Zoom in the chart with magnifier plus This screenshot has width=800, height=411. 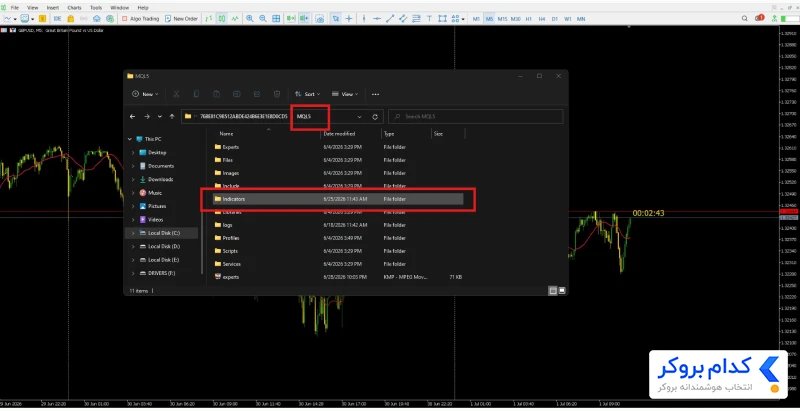click(249, 18)
